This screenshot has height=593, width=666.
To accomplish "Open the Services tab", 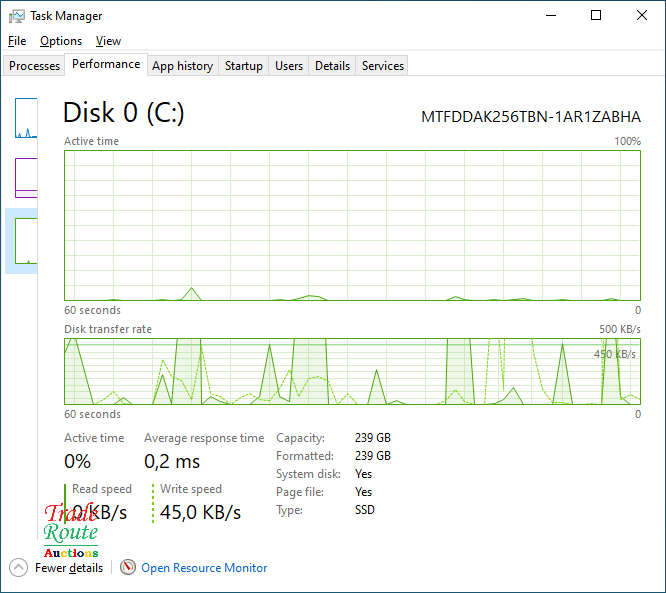I will (382, 66).
